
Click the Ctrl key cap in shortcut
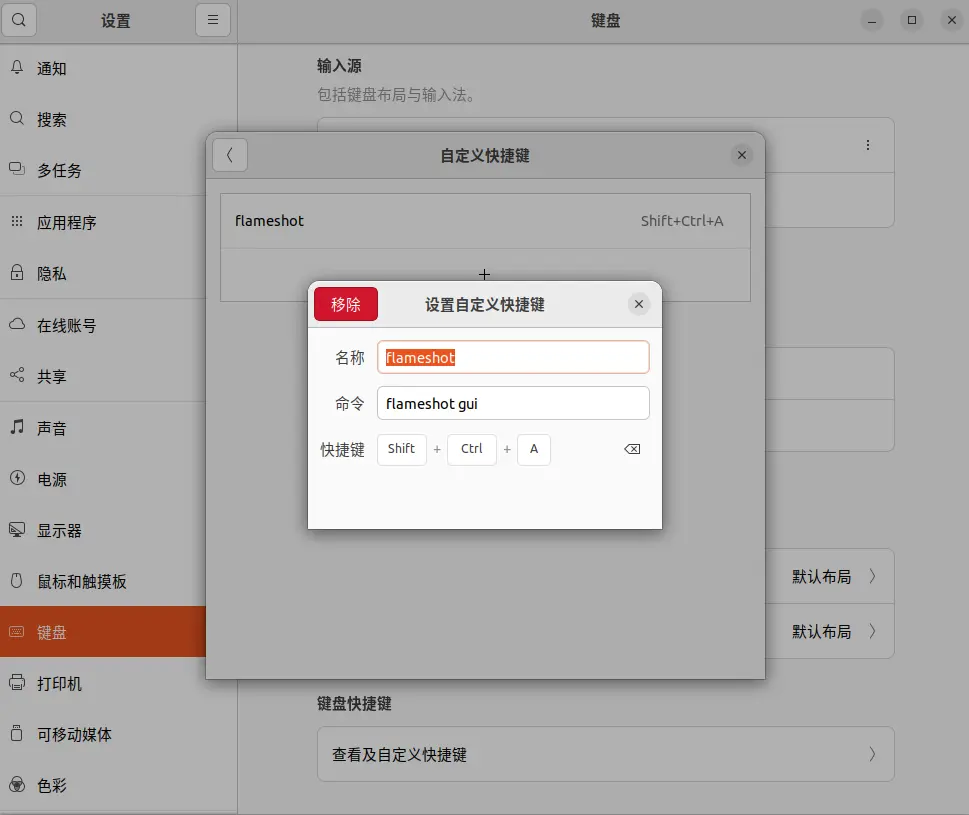472,449
